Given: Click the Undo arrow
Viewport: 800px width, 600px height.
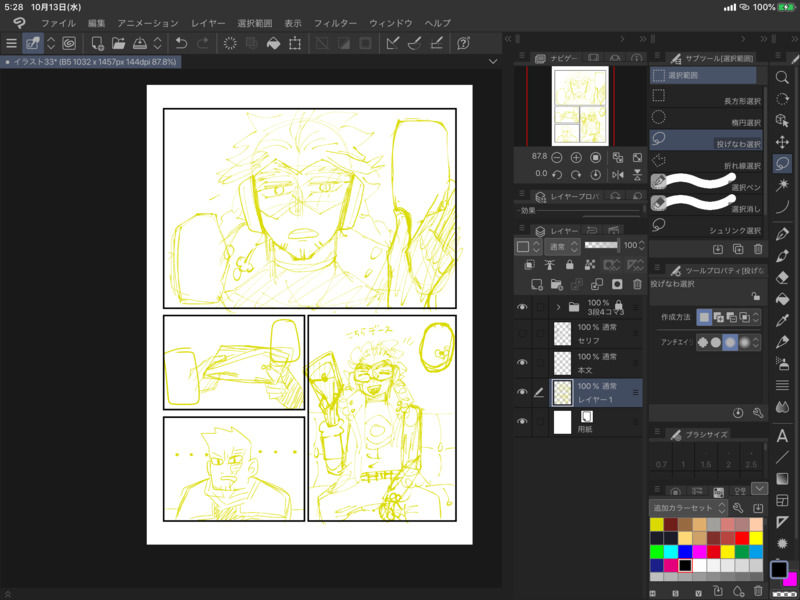Looking at the screenshot, I should coord(181,43).
